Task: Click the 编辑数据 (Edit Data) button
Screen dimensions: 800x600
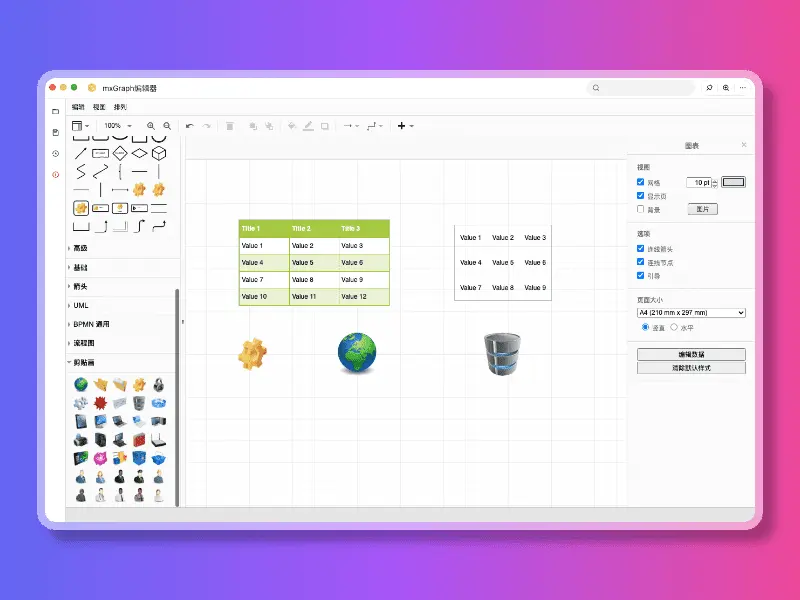Action: pos(691,354)
